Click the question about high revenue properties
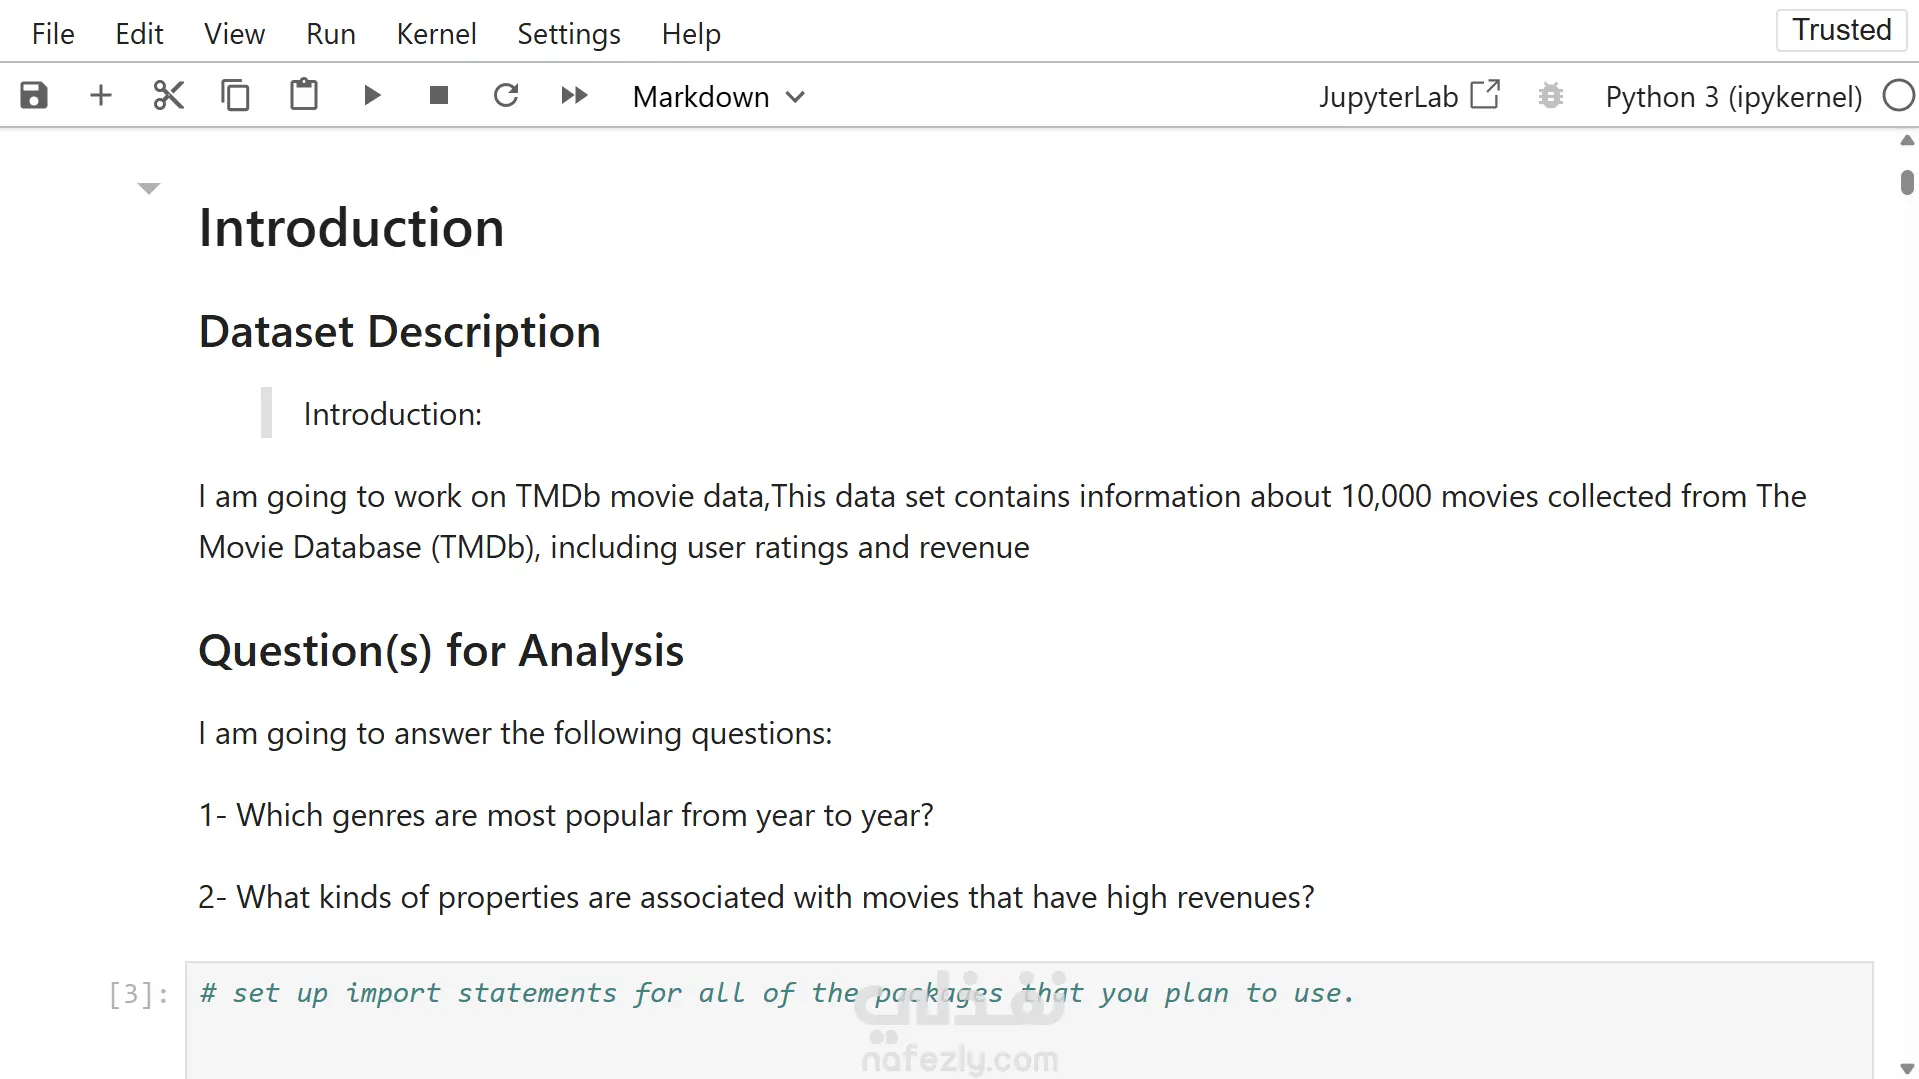 (x=756, y=897)
